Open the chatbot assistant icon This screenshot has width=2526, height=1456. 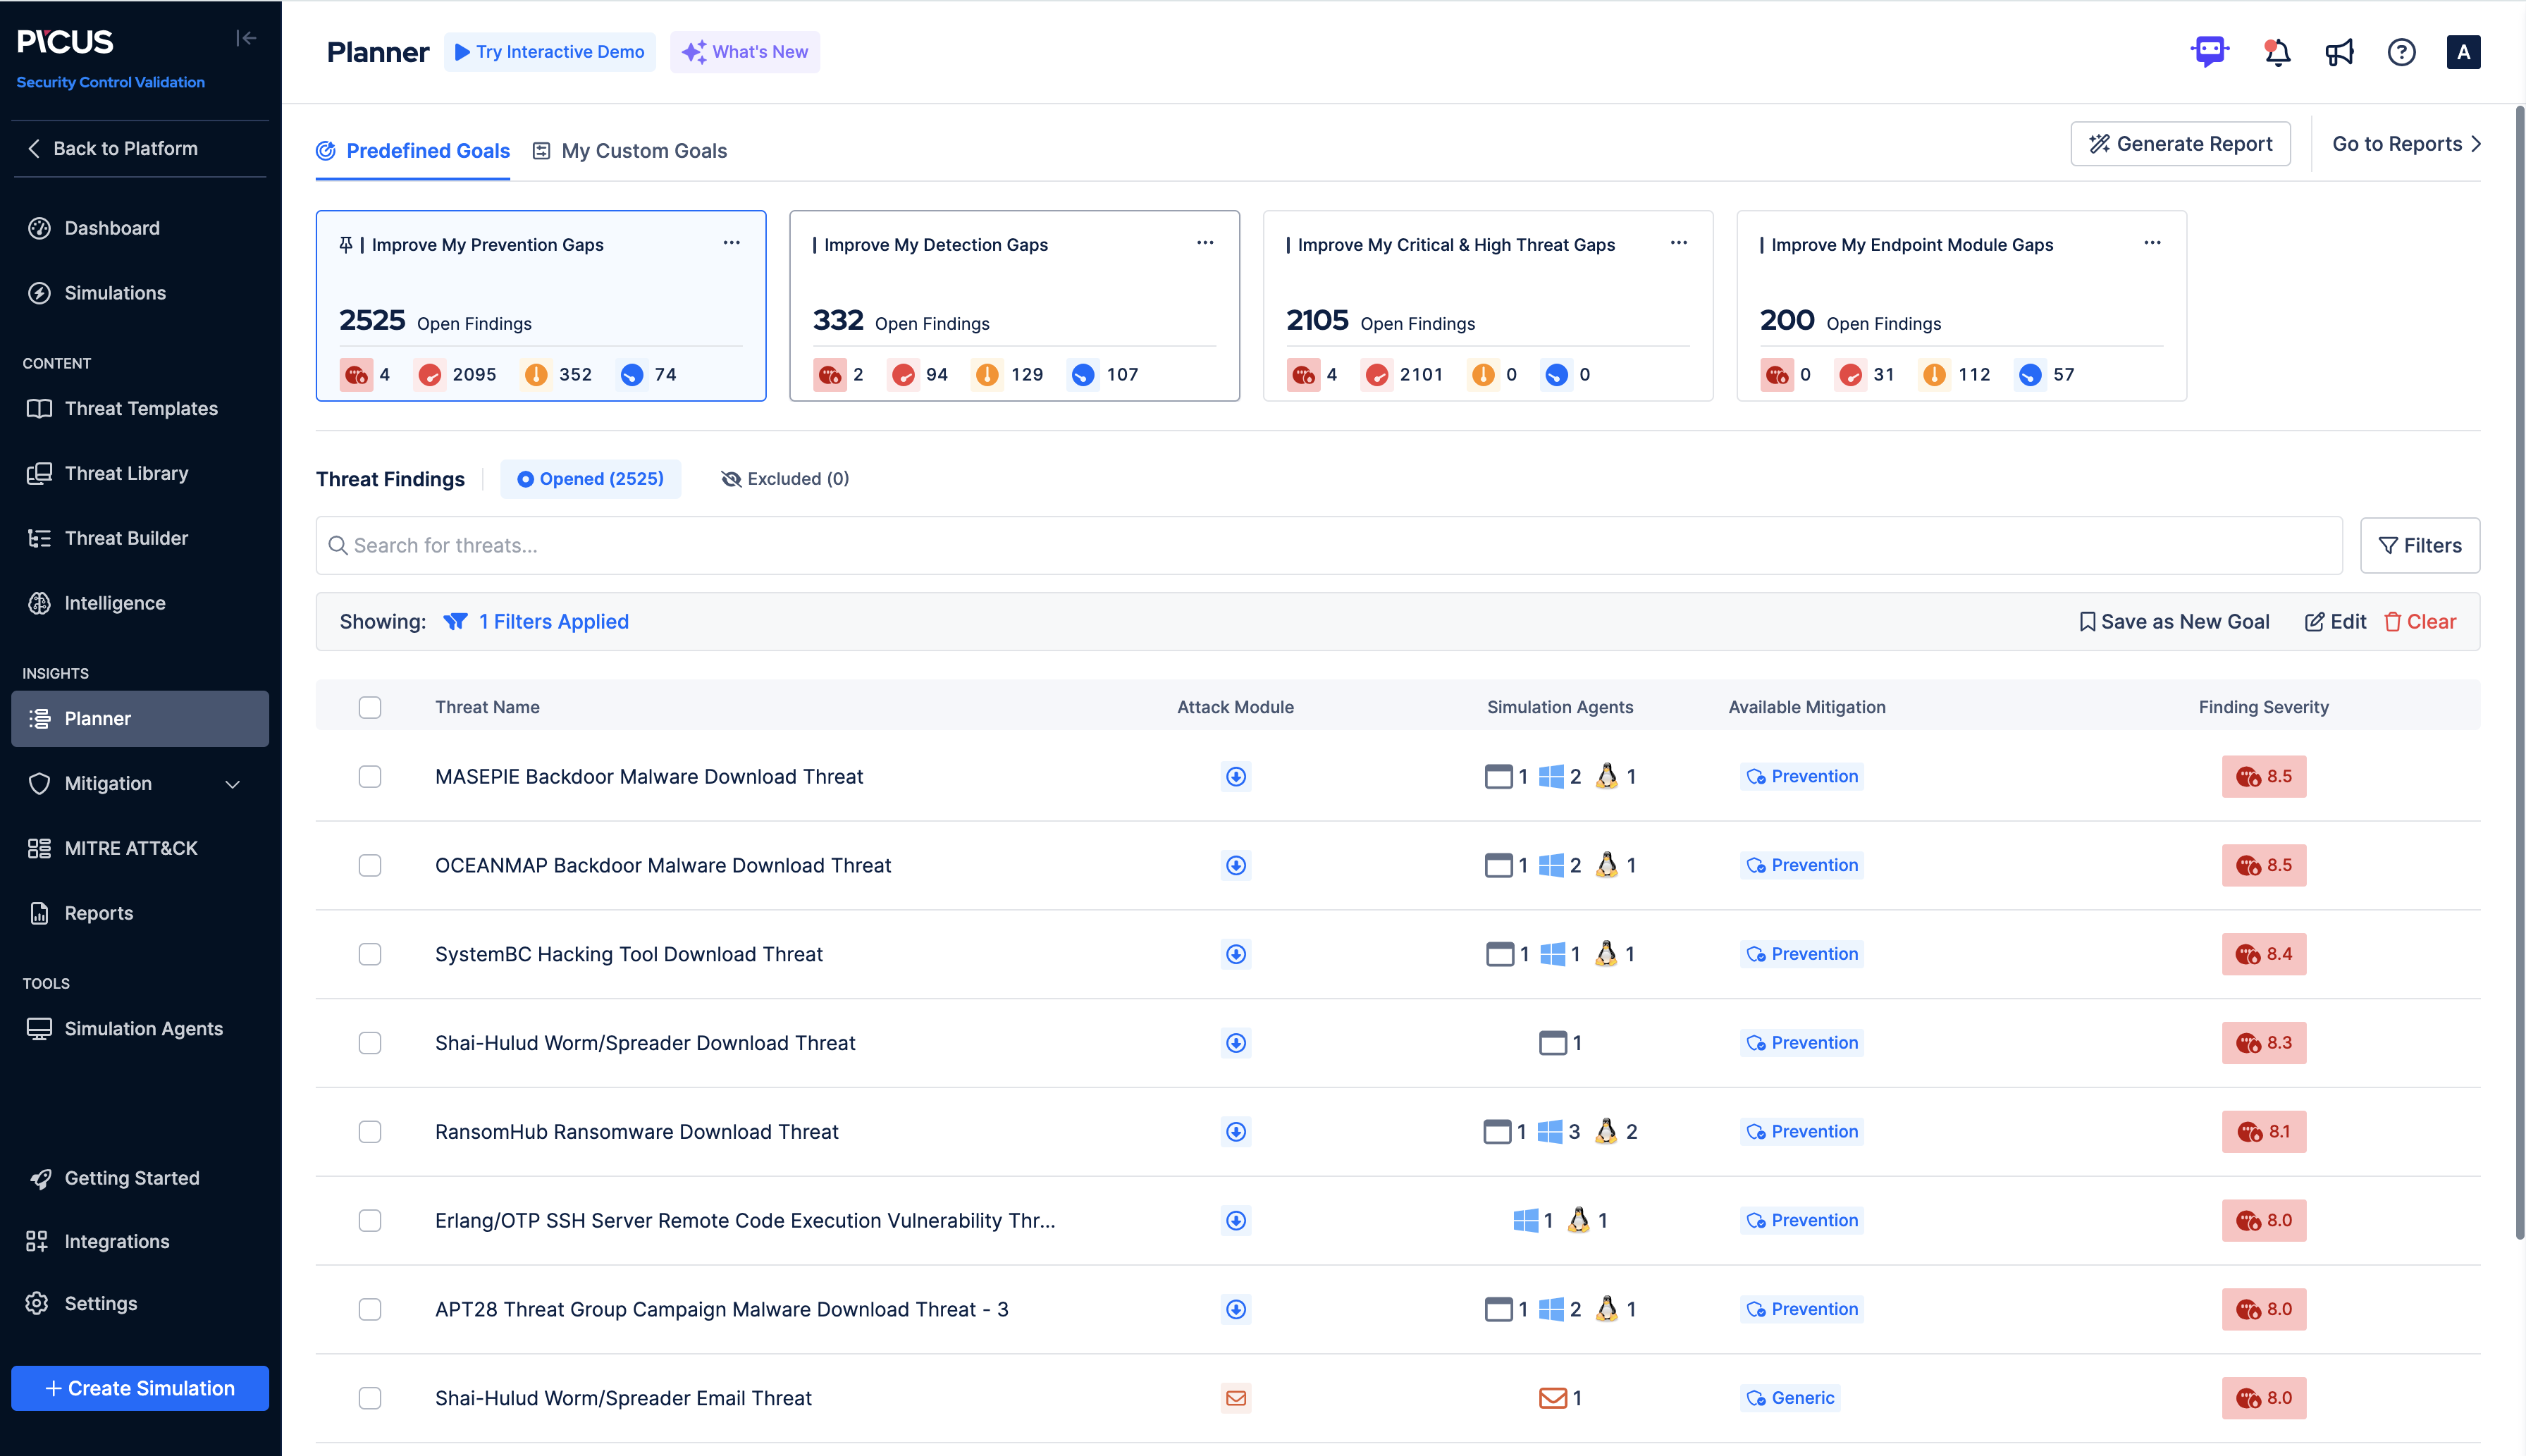tap(2209, 51)
